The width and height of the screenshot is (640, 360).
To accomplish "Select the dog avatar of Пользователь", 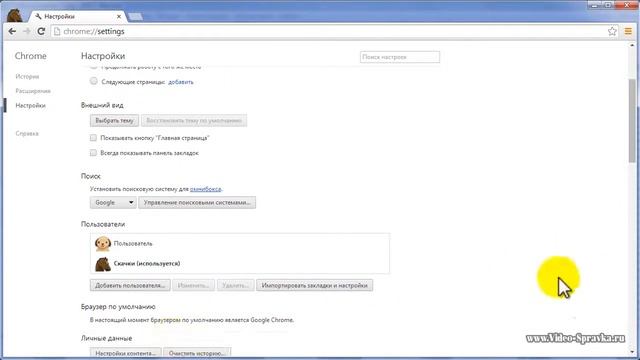I will 103,244.
